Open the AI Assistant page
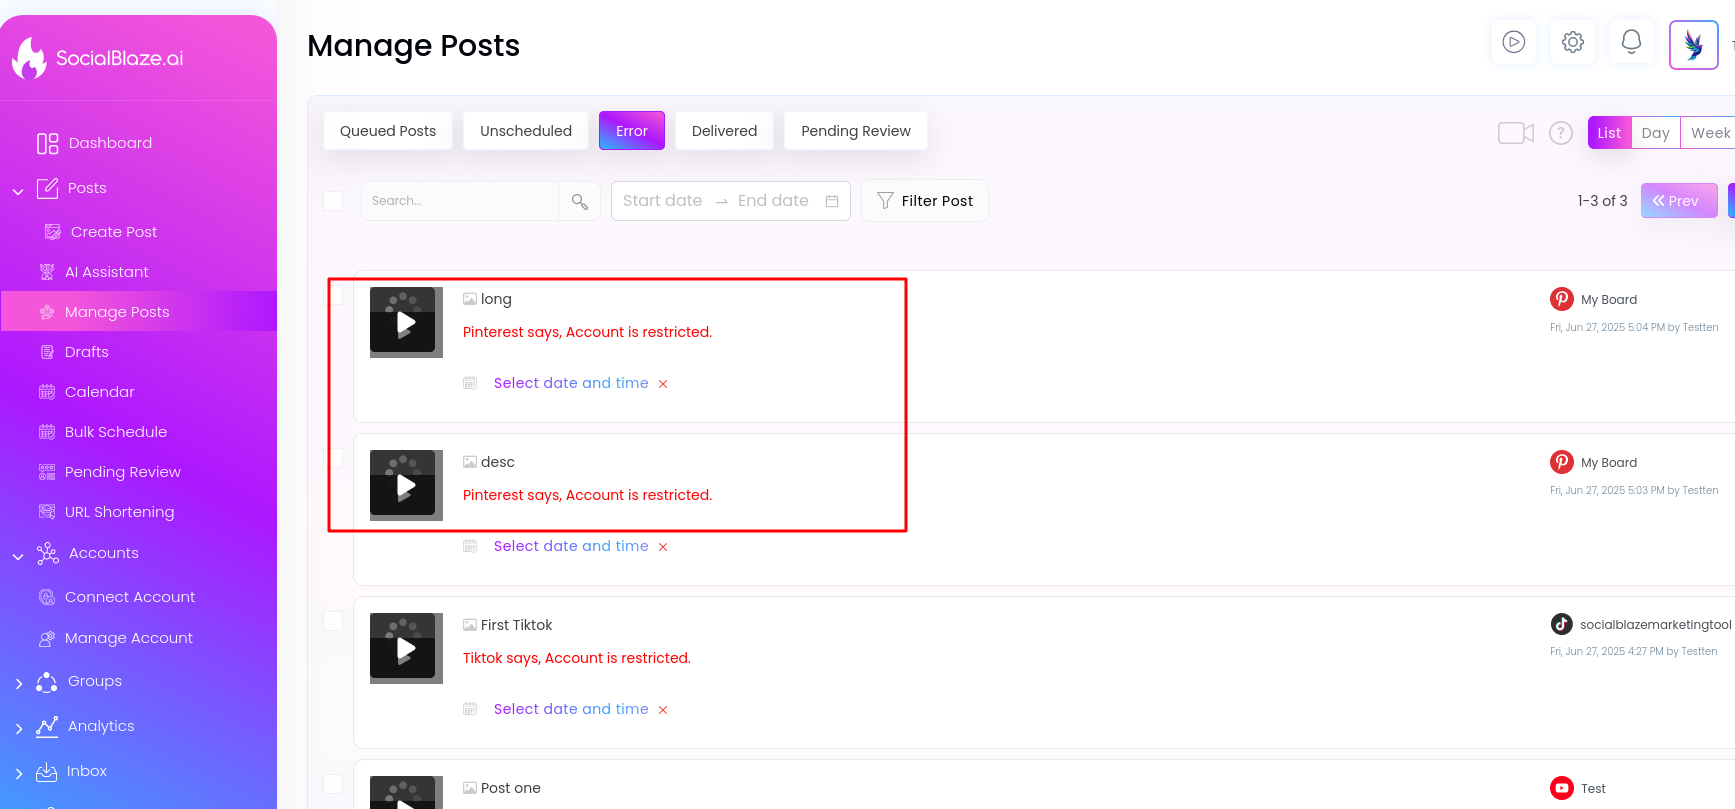 point(106,272)
